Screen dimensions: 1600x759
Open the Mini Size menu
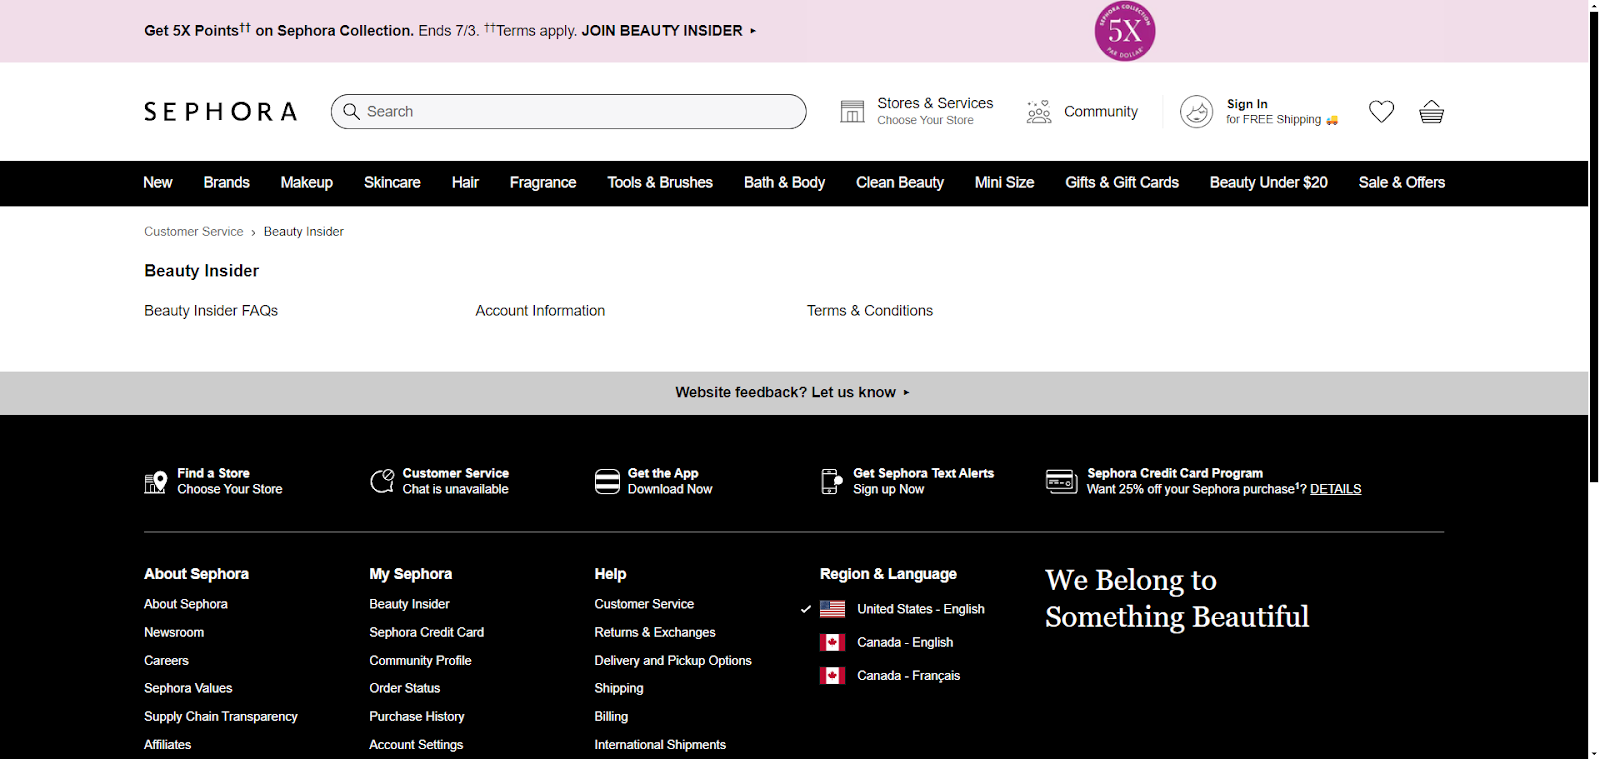(x=1004, y=183)
